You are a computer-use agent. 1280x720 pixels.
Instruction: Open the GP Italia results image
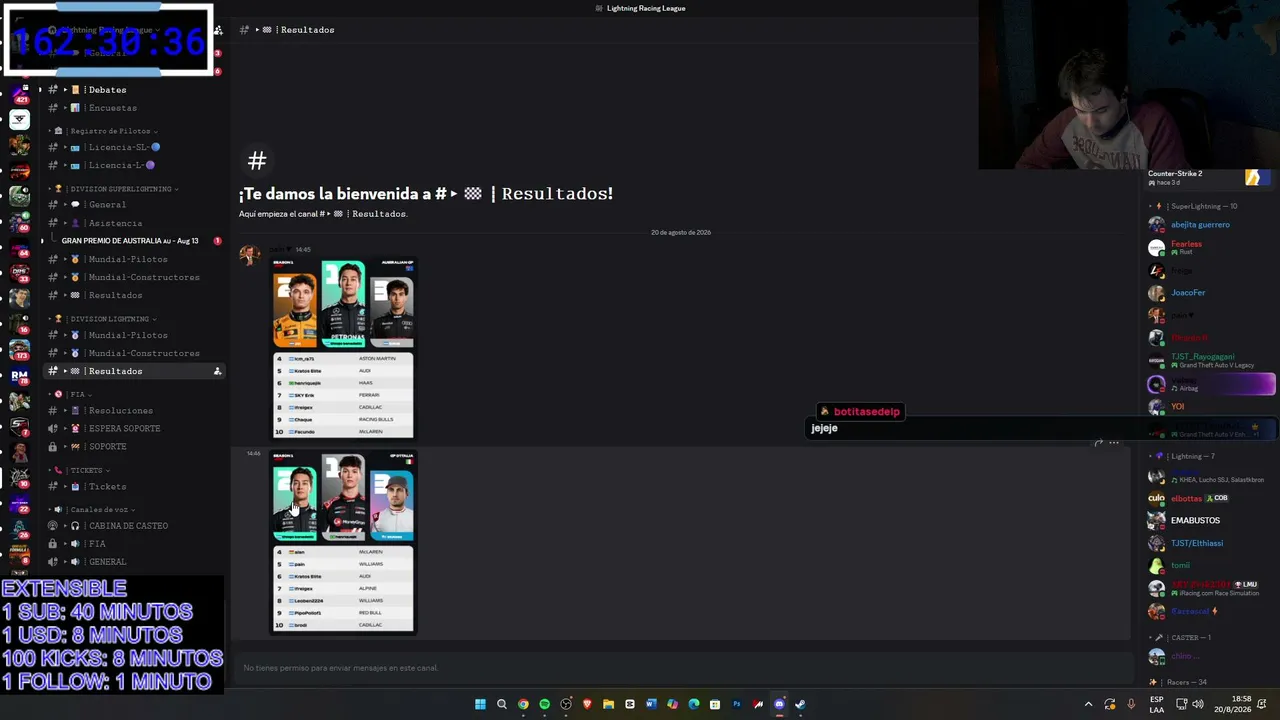[x=343, y=542]
